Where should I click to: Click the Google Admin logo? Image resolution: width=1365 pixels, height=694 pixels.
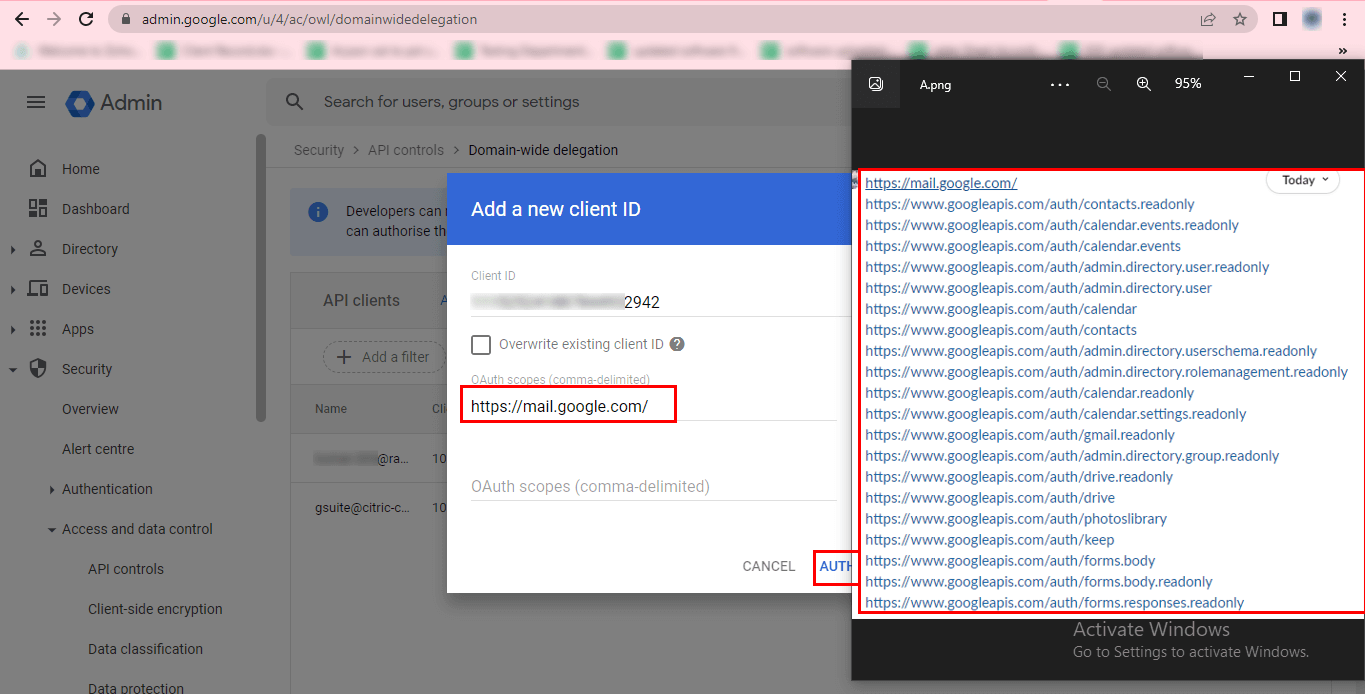(114, 102)
